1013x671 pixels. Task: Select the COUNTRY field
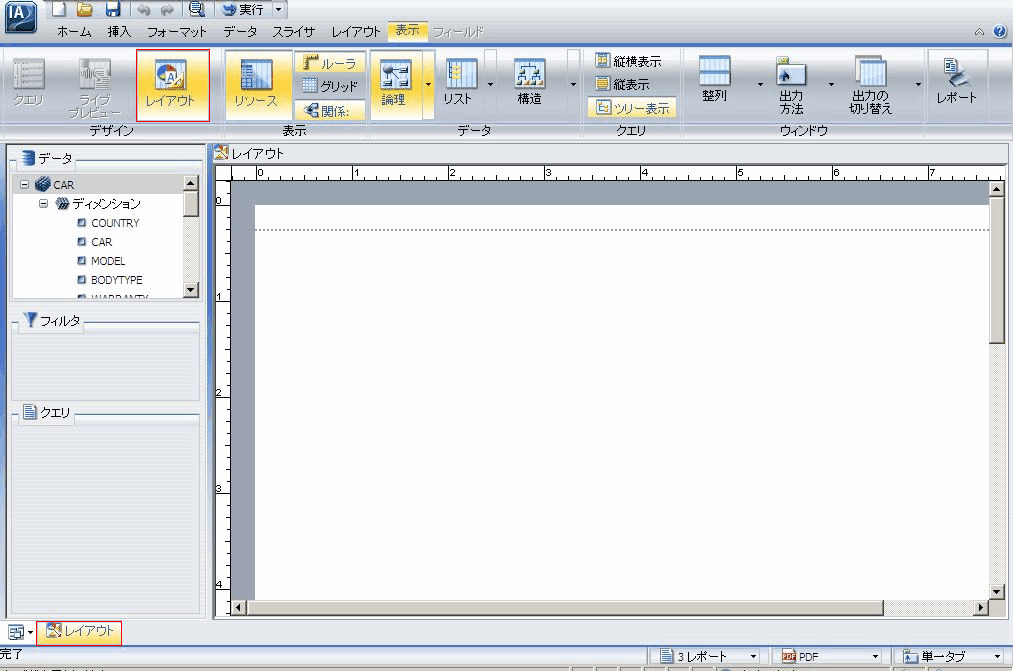pos(115,223)
